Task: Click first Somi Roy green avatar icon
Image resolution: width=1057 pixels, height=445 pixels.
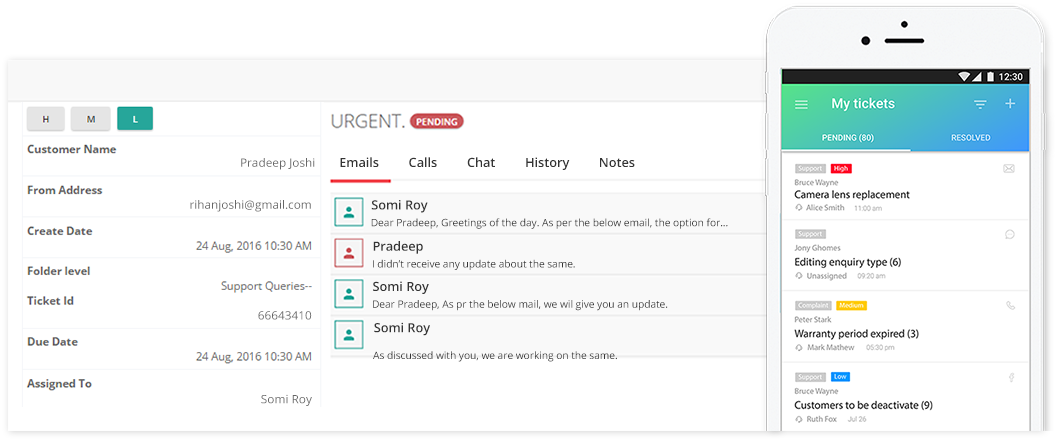Action: click(x=349, y=212)
